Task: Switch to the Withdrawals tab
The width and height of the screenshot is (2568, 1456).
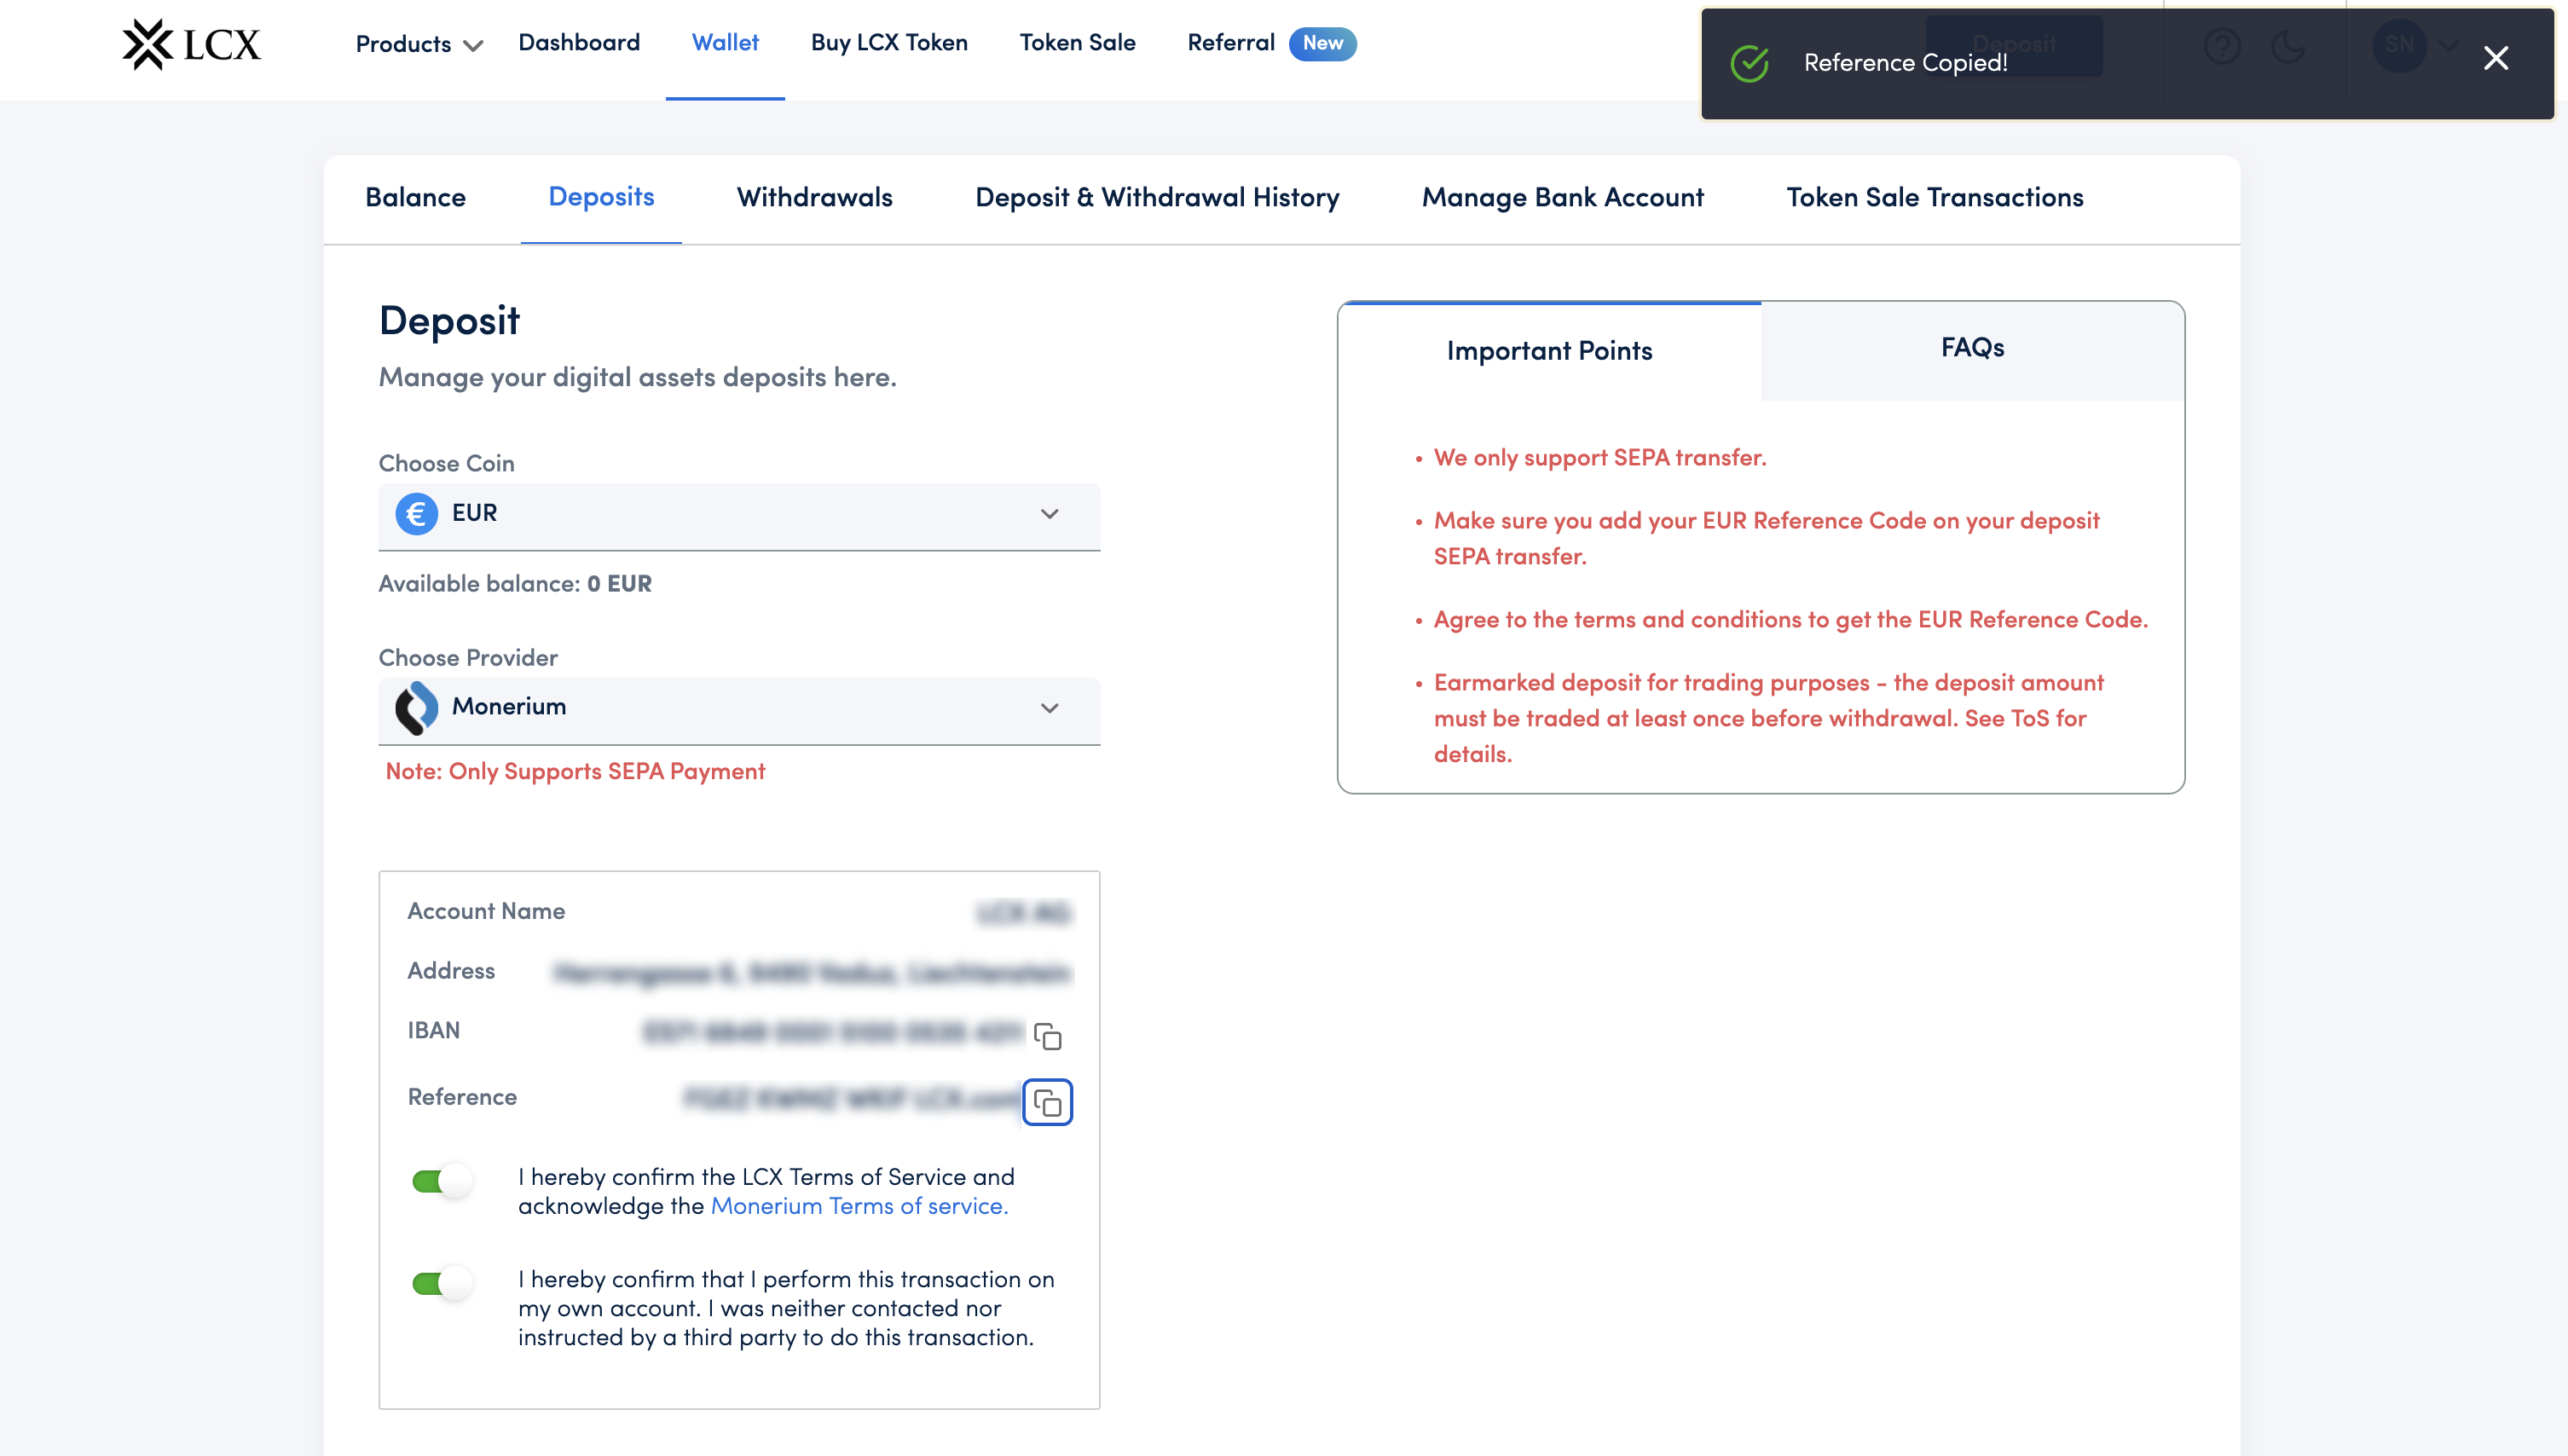Action: (814, 198)
